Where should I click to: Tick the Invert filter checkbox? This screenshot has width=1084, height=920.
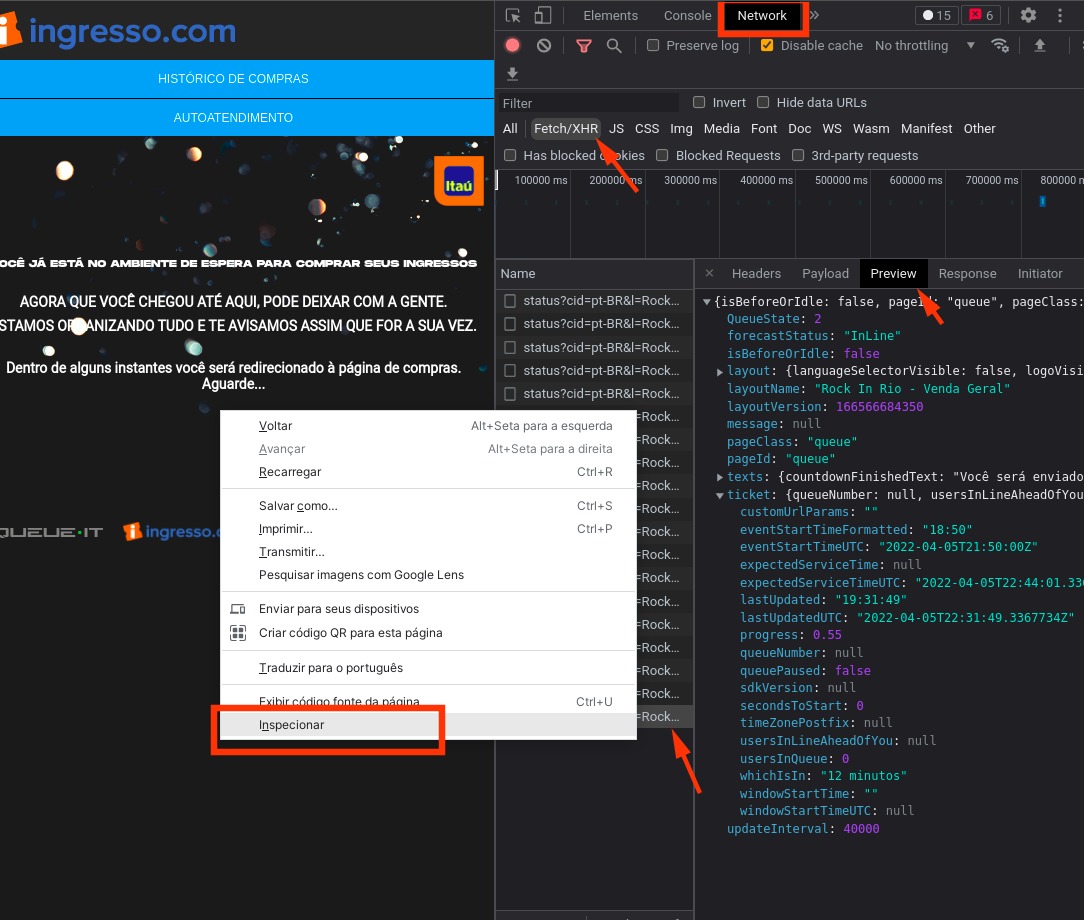pos(699,102)
